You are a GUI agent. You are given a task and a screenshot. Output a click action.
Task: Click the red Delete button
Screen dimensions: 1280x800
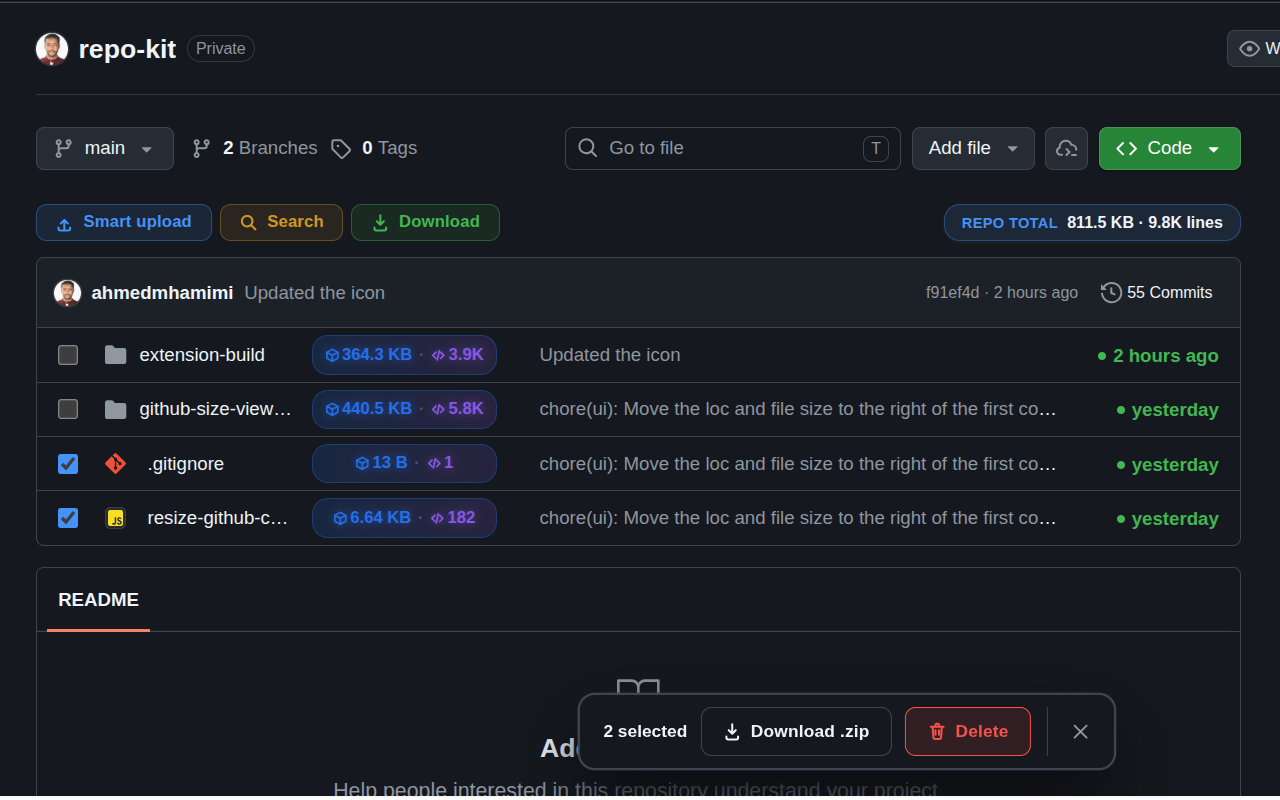tap(968, 731)
